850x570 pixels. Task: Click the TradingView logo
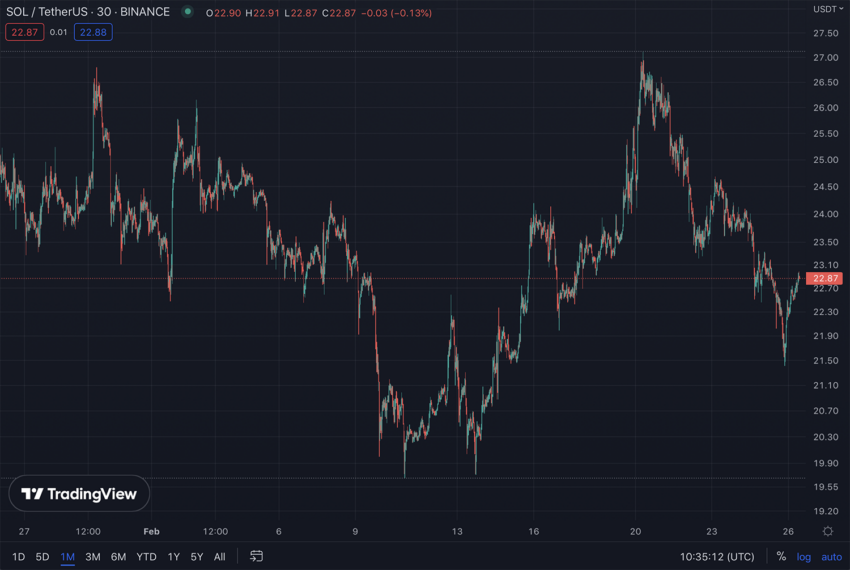point(80,494)
